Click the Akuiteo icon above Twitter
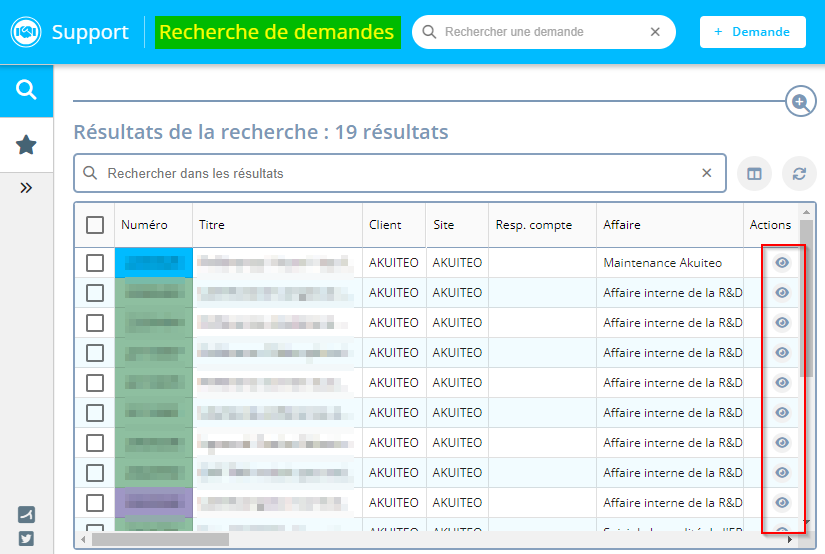 pos(26,515)
